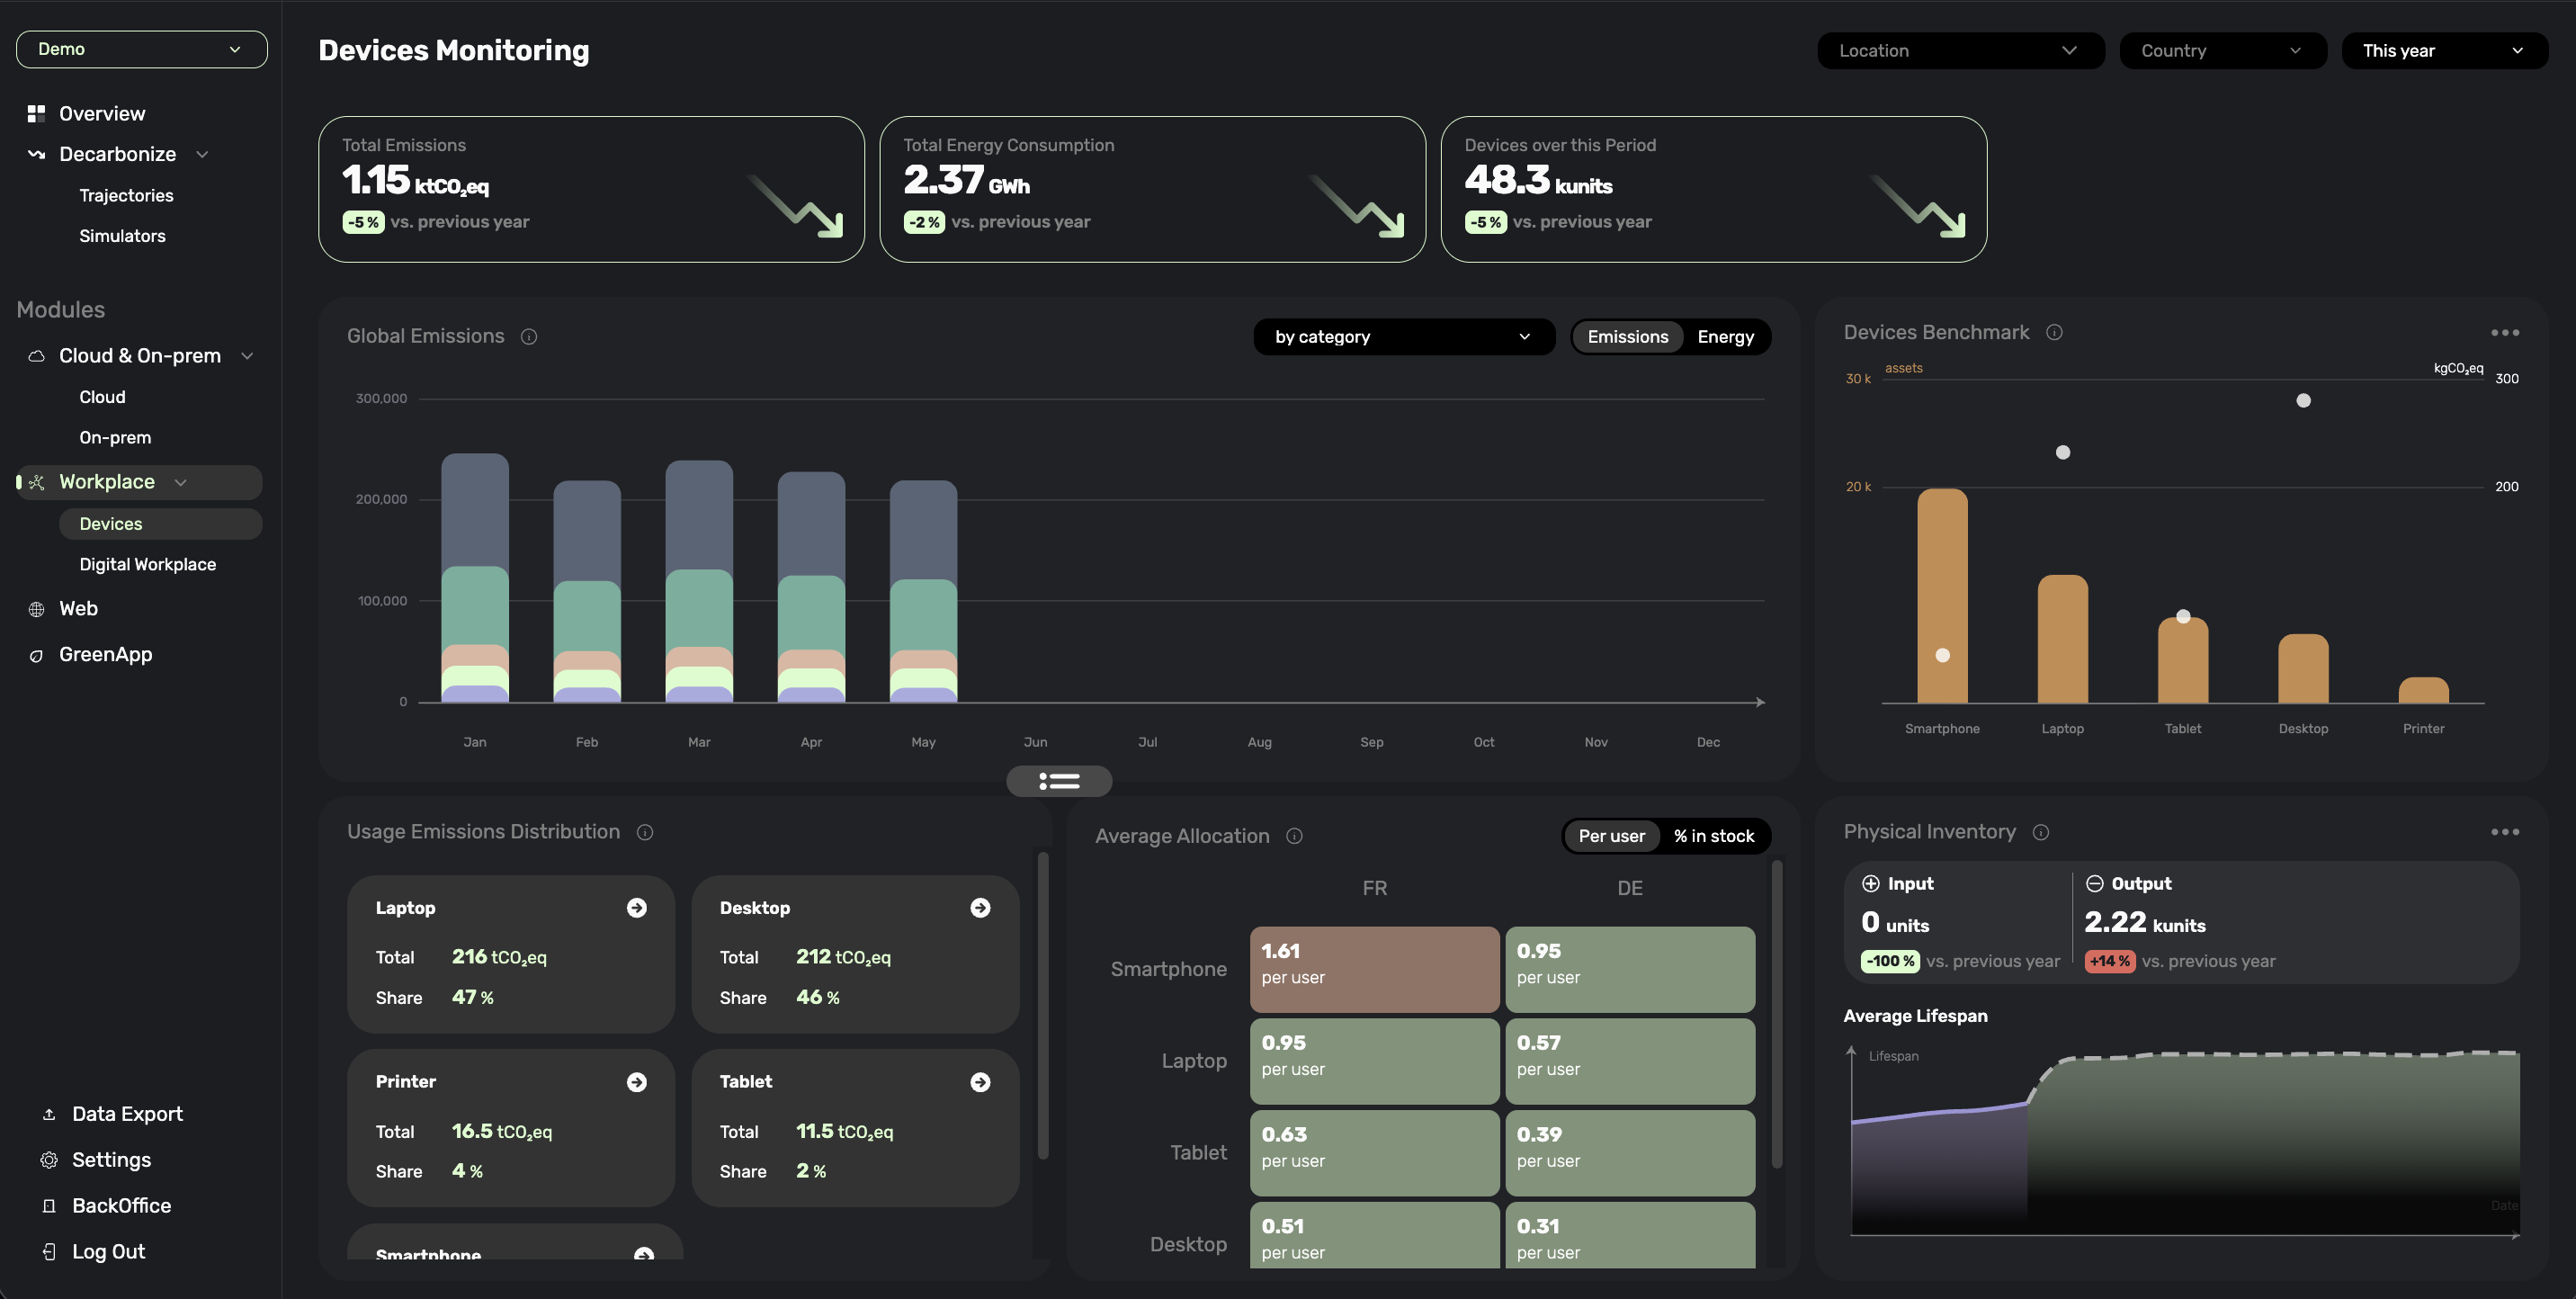2576x1299 pixels.
Task: Click the Devices over this Period card
Action: (x=1713, y=190)
